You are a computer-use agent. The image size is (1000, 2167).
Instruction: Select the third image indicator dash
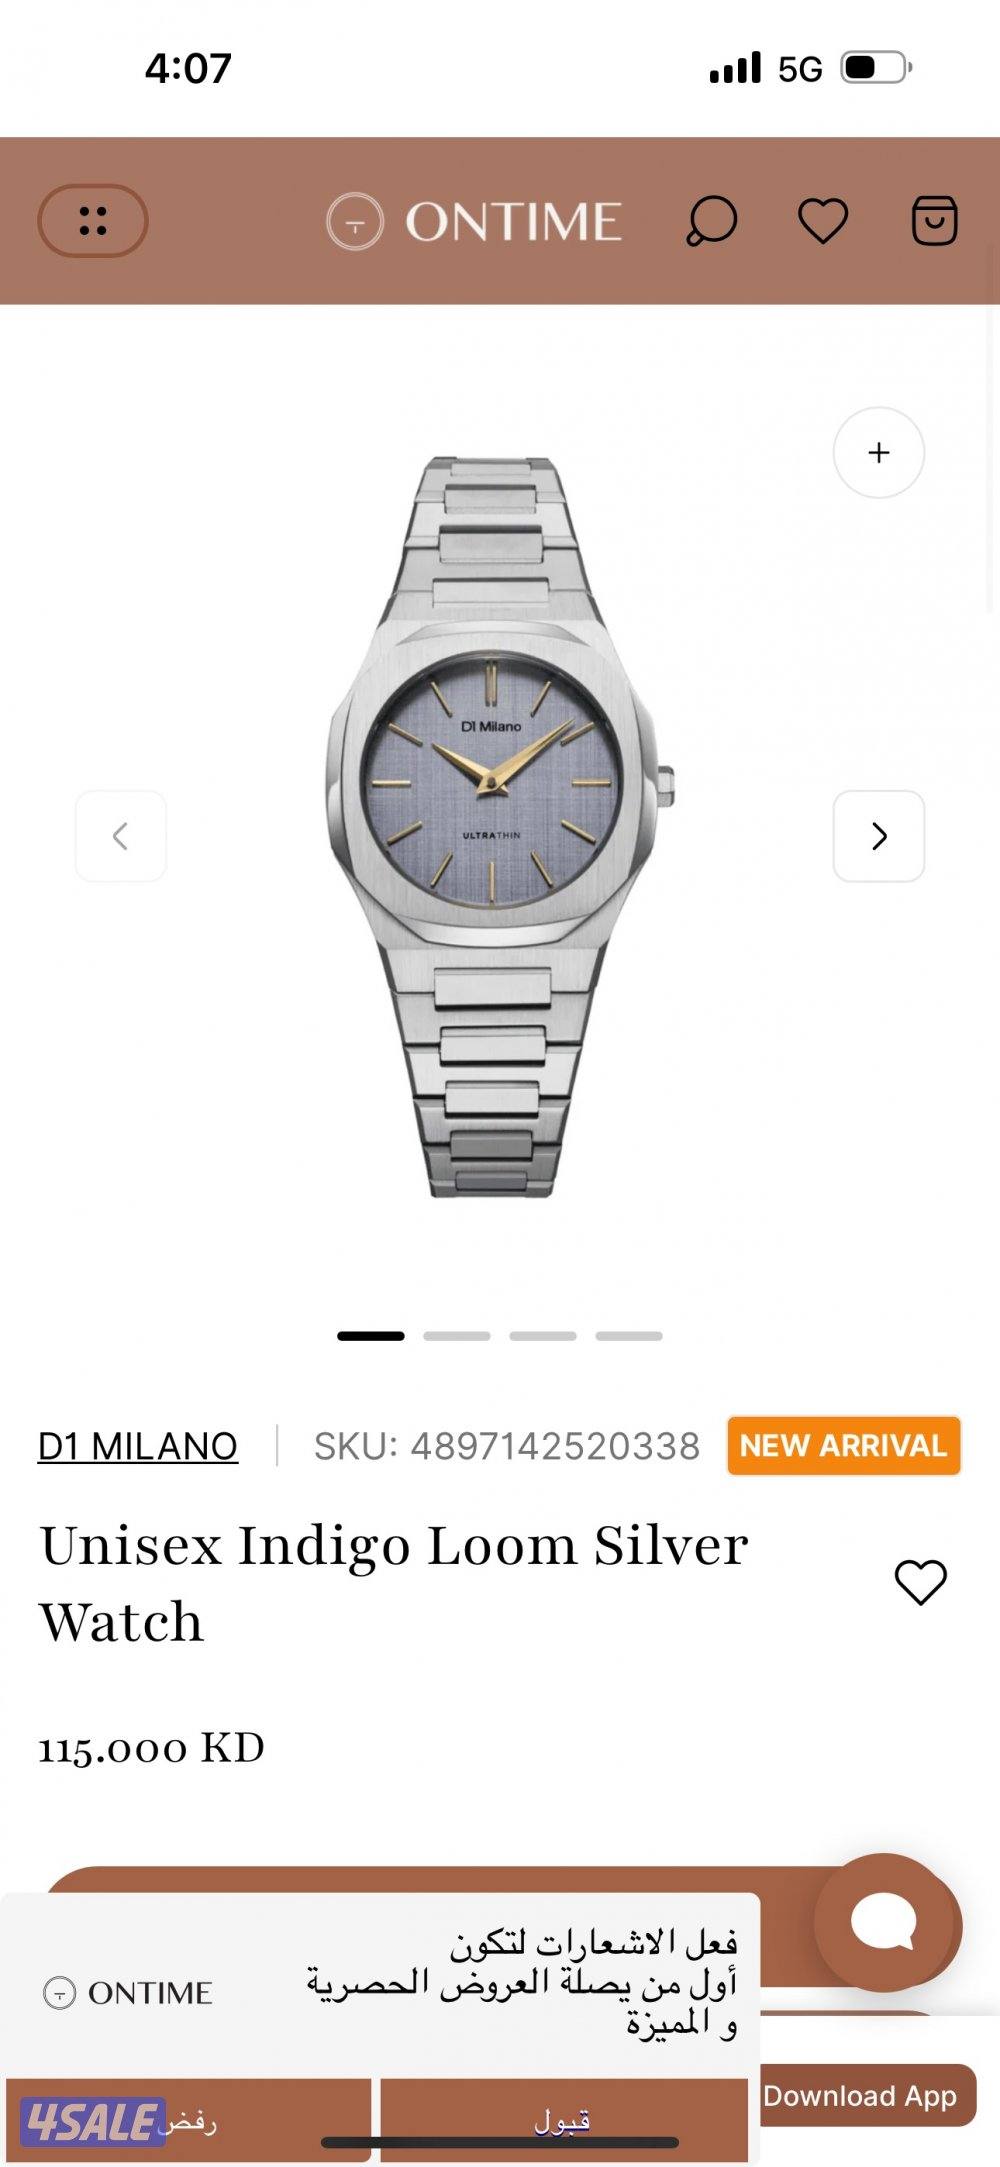(543, 1336)
